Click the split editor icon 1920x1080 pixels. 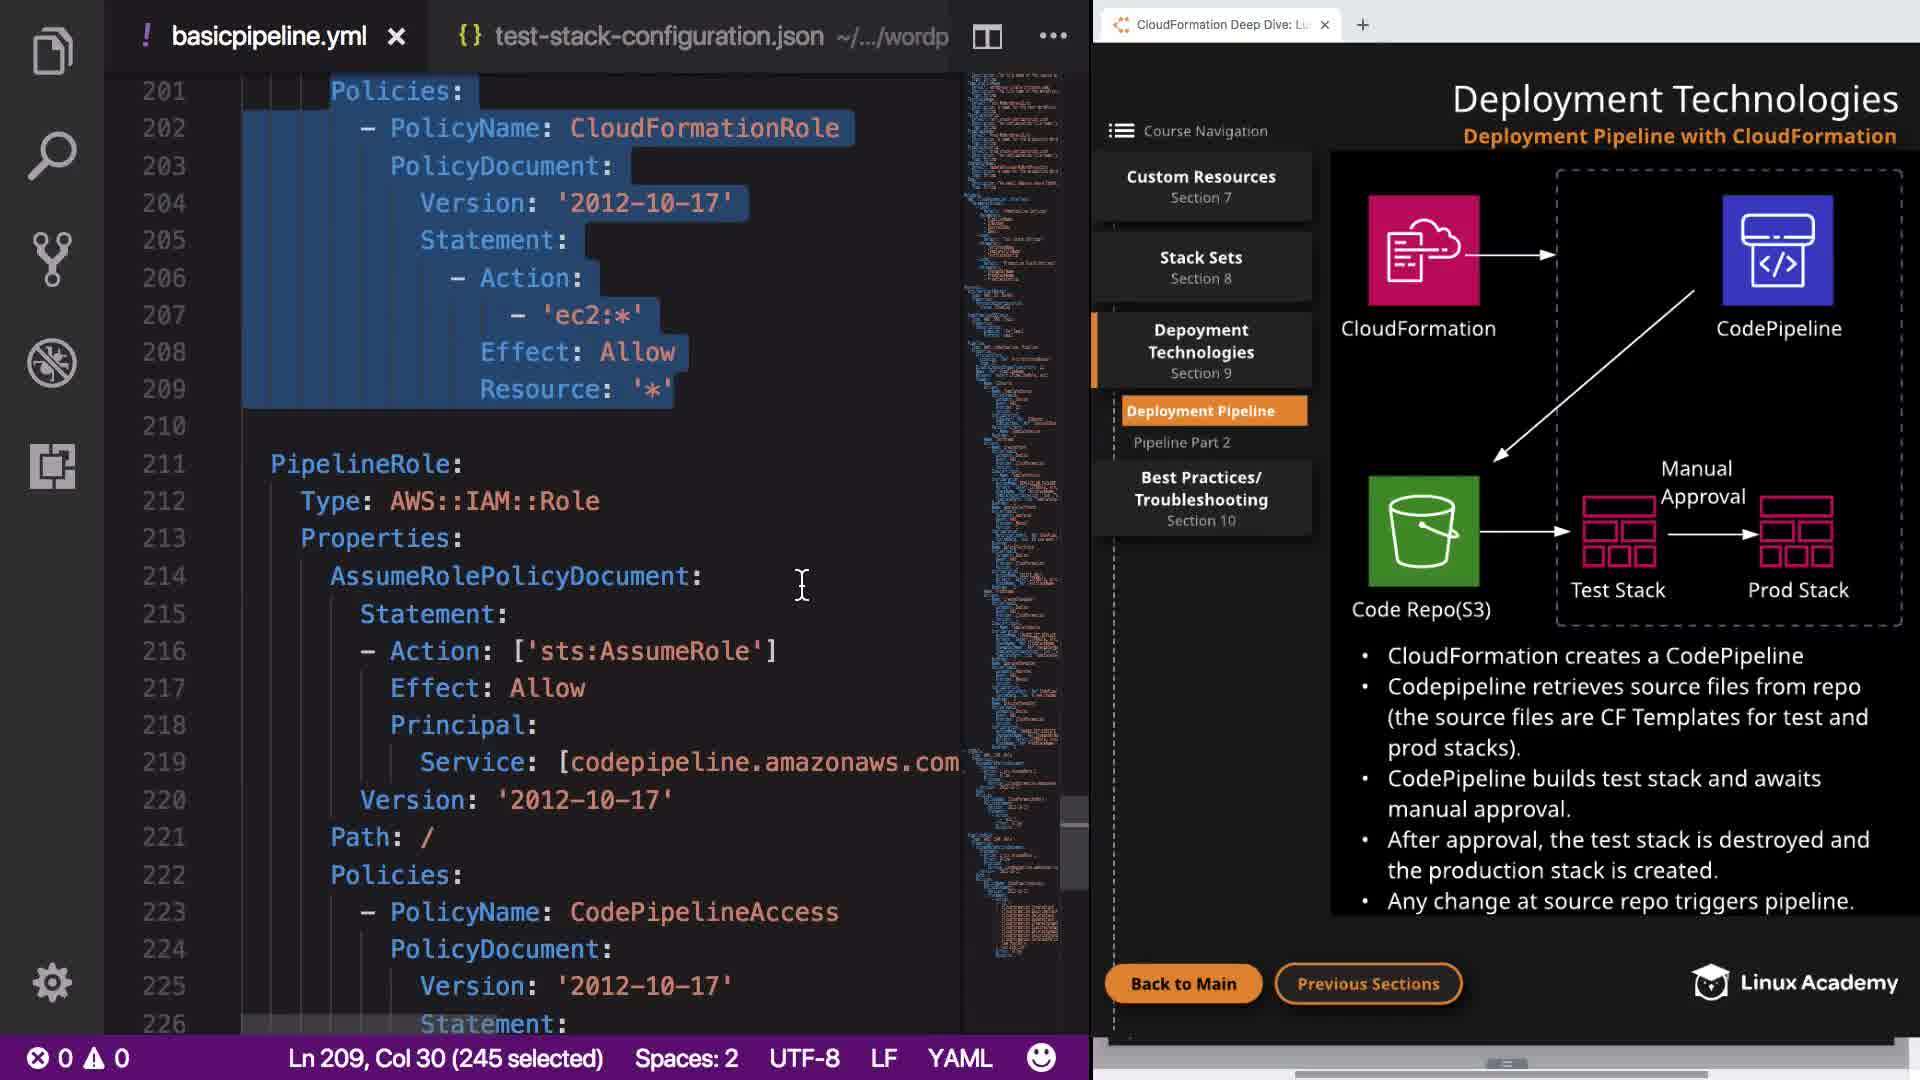(x=987, y=37)
